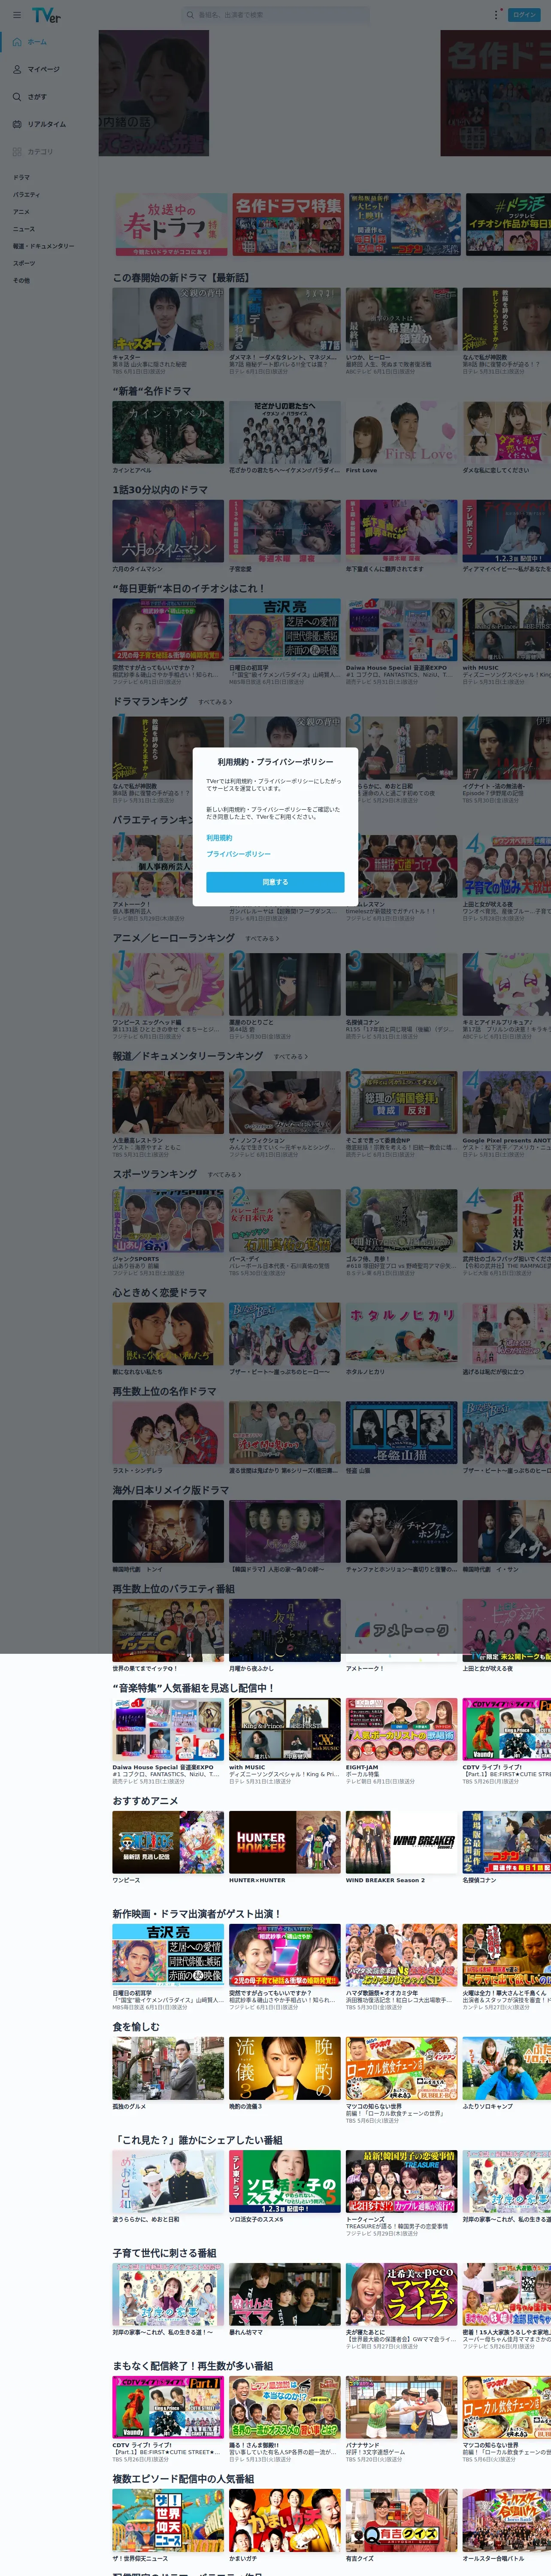Screen dimensions: 551x2576
Task: Open the 晩酌の流儀3 thumbnail
Action: (285, 2068)
